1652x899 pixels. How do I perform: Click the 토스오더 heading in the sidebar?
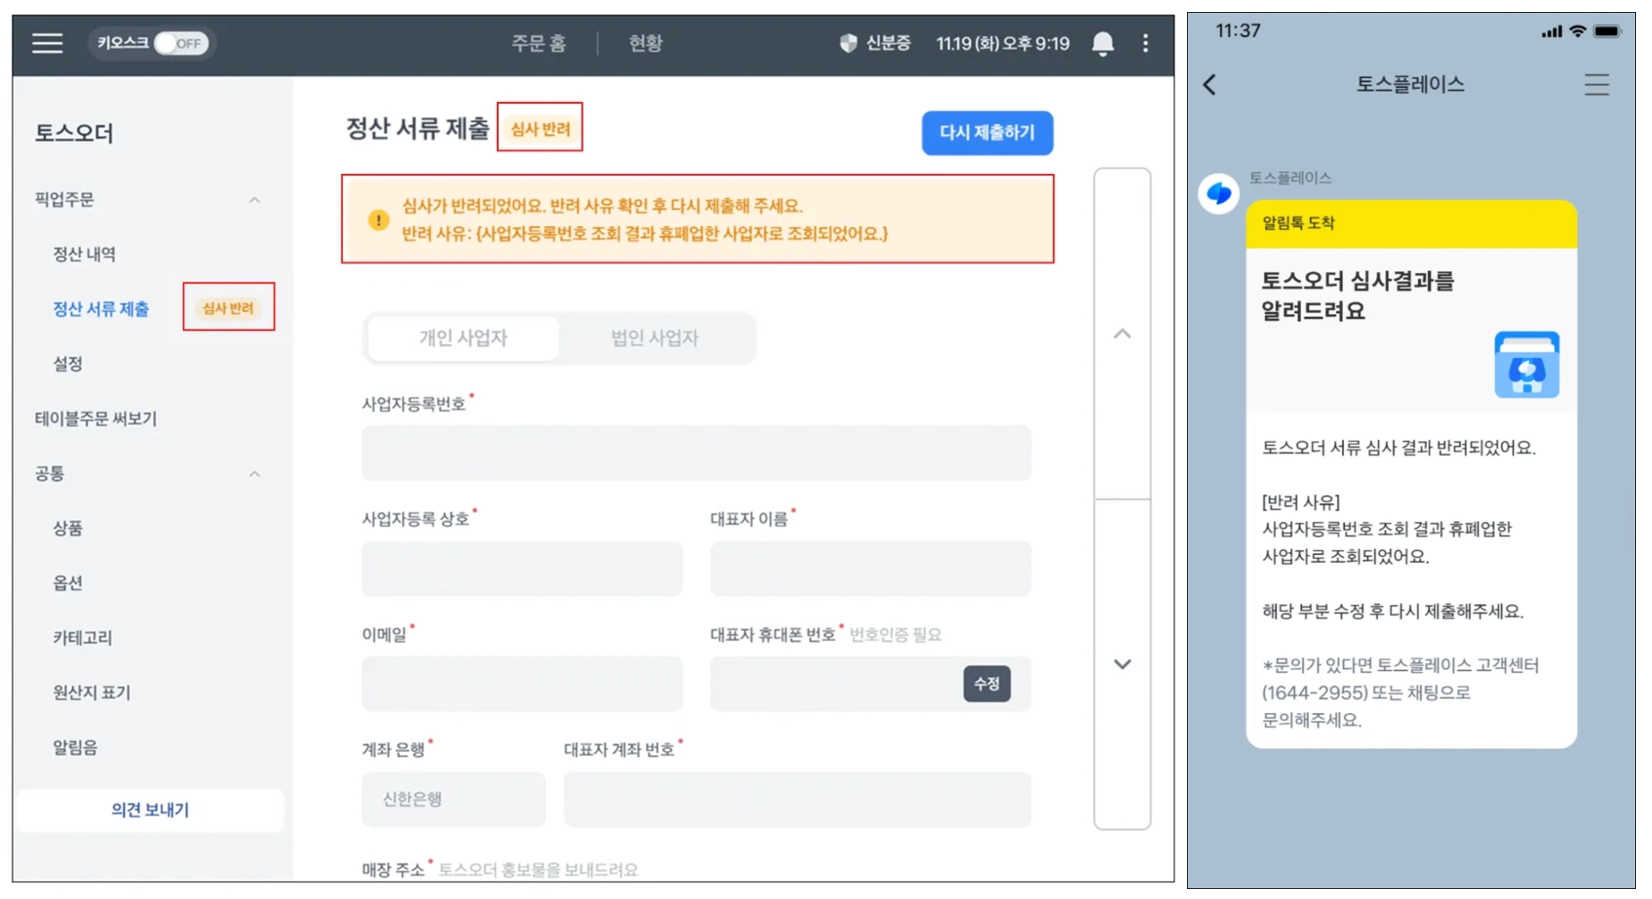tap(74, 133)
